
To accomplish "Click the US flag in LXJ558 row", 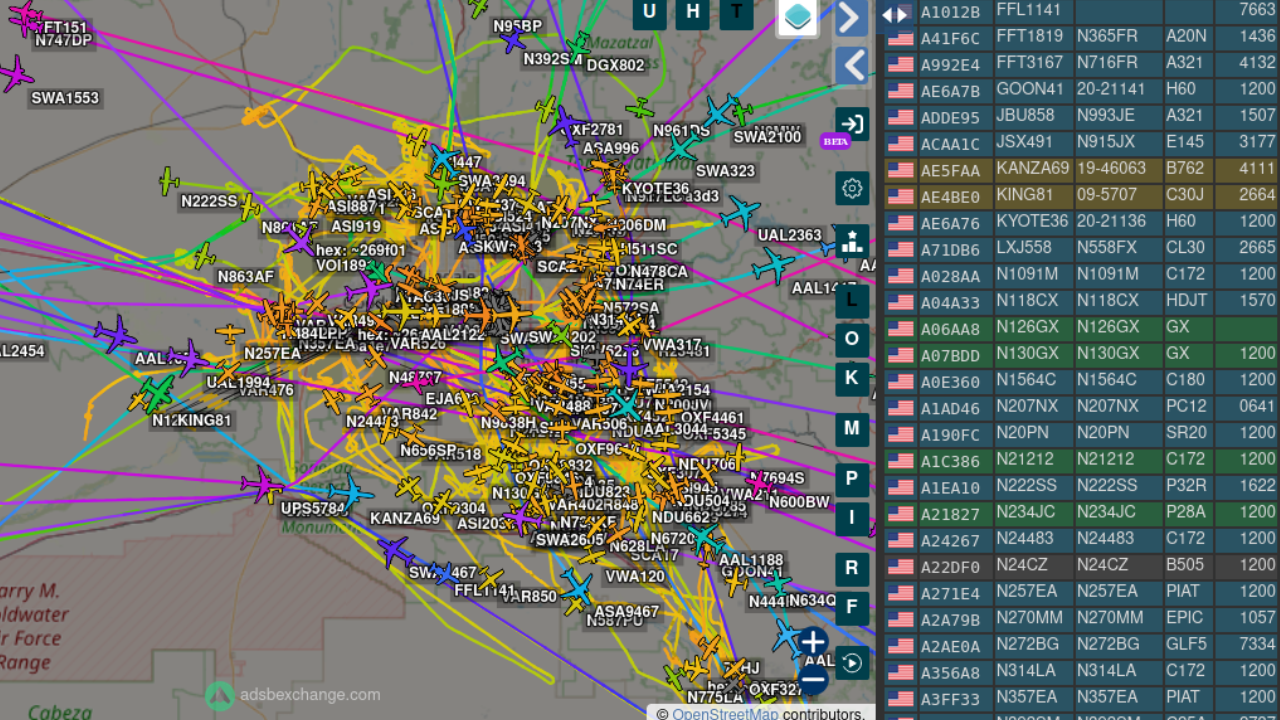I will pos(900,249).
